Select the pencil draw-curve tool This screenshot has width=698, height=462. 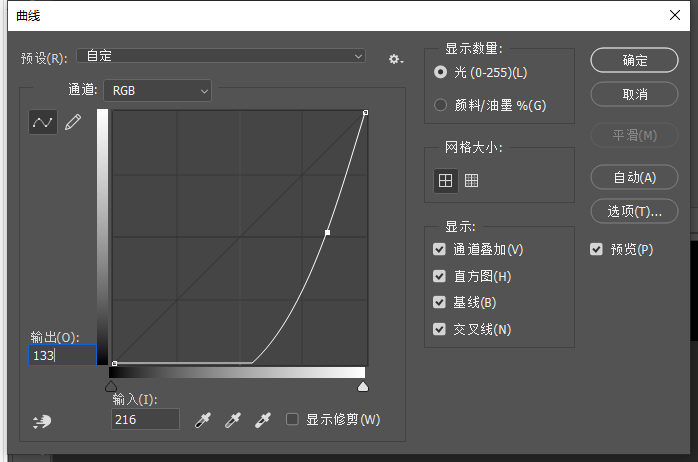(x=73, y=122)
